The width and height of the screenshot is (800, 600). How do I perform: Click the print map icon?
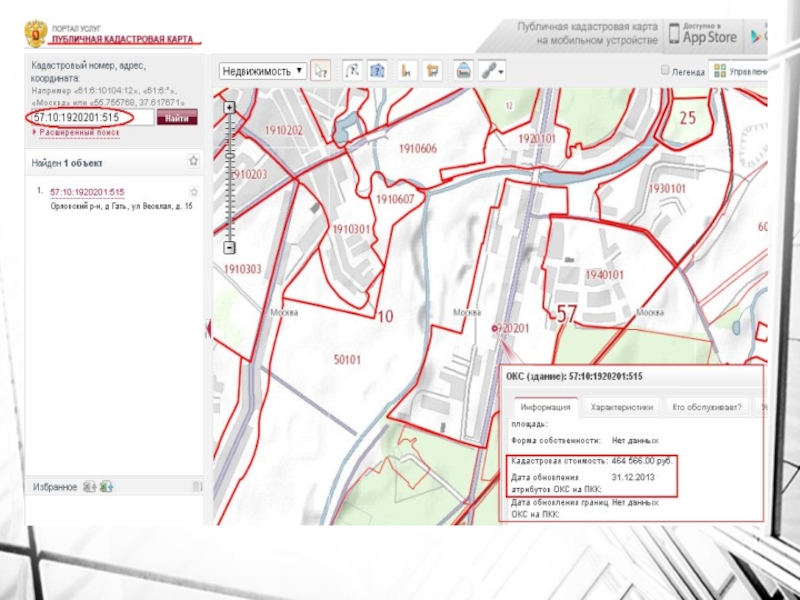[464, 71]
